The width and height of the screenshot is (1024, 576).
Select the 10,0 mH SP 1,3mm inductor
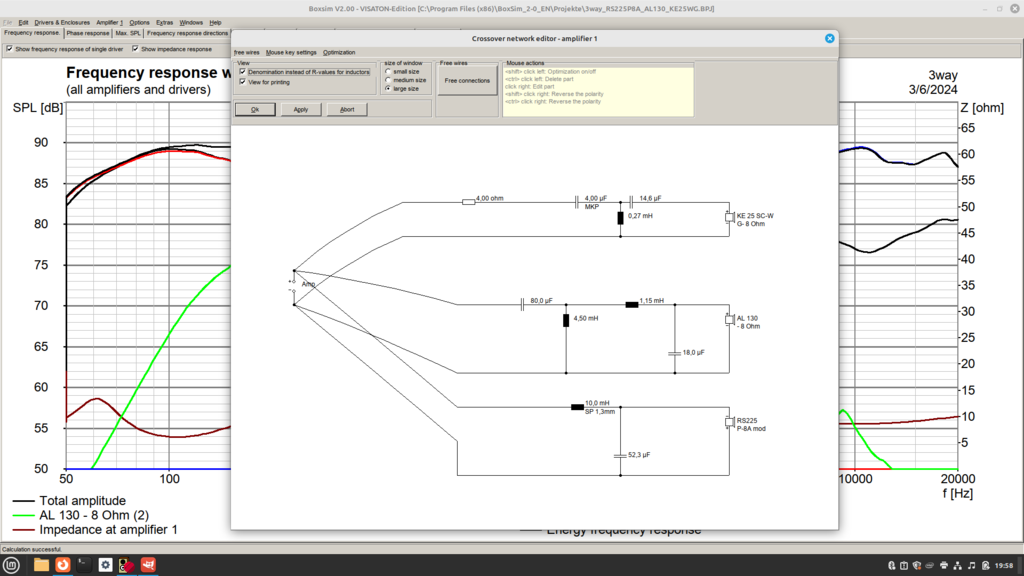(x=577, y=408)
